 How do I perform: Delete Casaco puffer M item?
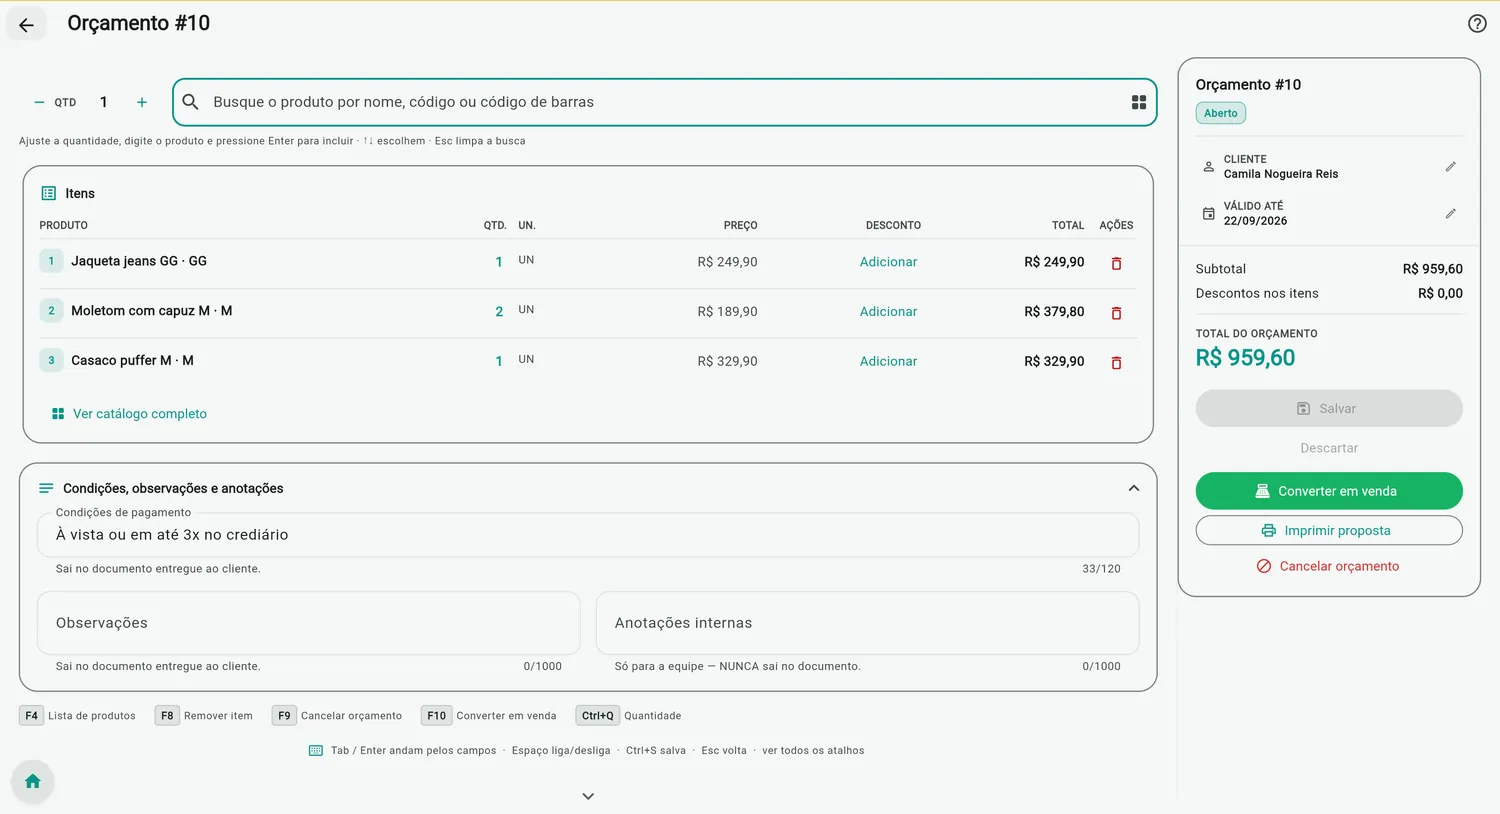(x=1116, y=363)
